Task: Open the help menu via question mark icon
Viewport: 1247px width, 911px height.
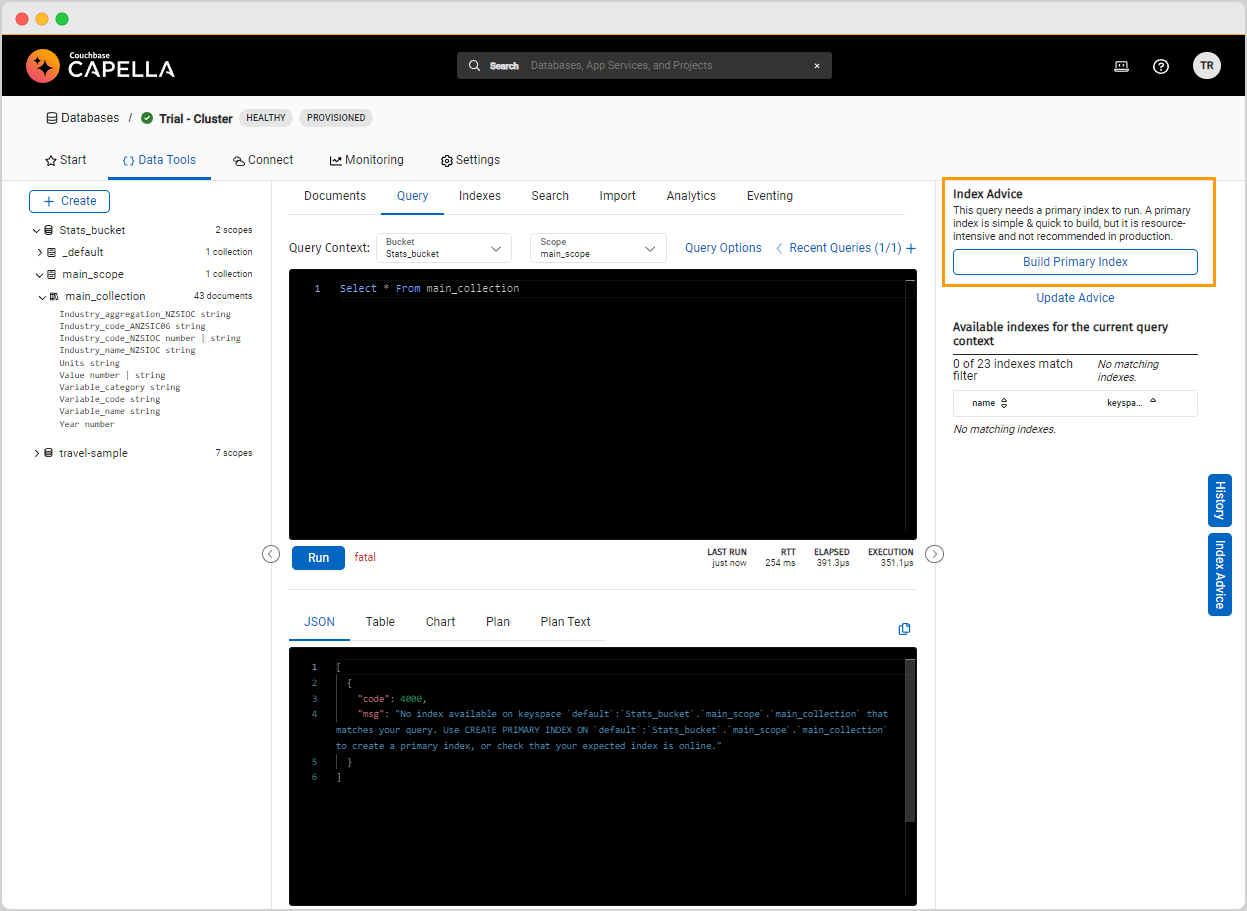Action: (x=1160, y=66)
